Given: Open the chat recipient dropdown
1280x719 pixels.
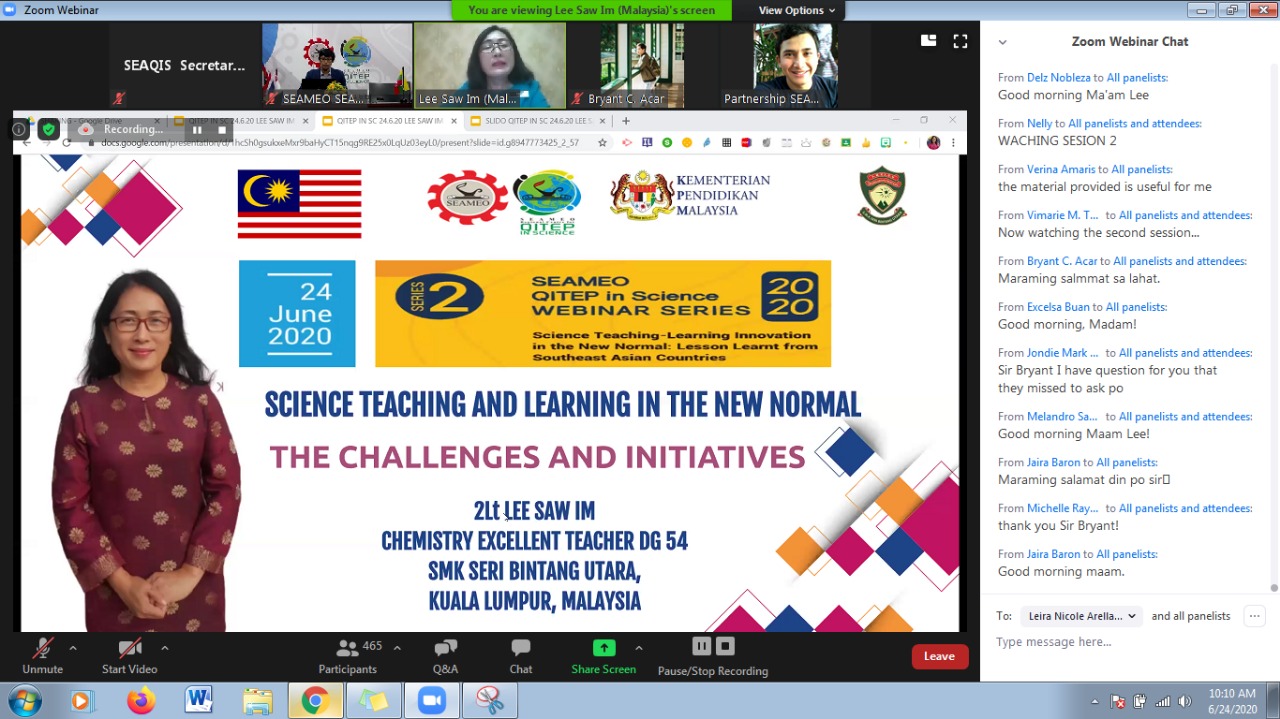Looking at the screenshot, I should click(1082, 616).
